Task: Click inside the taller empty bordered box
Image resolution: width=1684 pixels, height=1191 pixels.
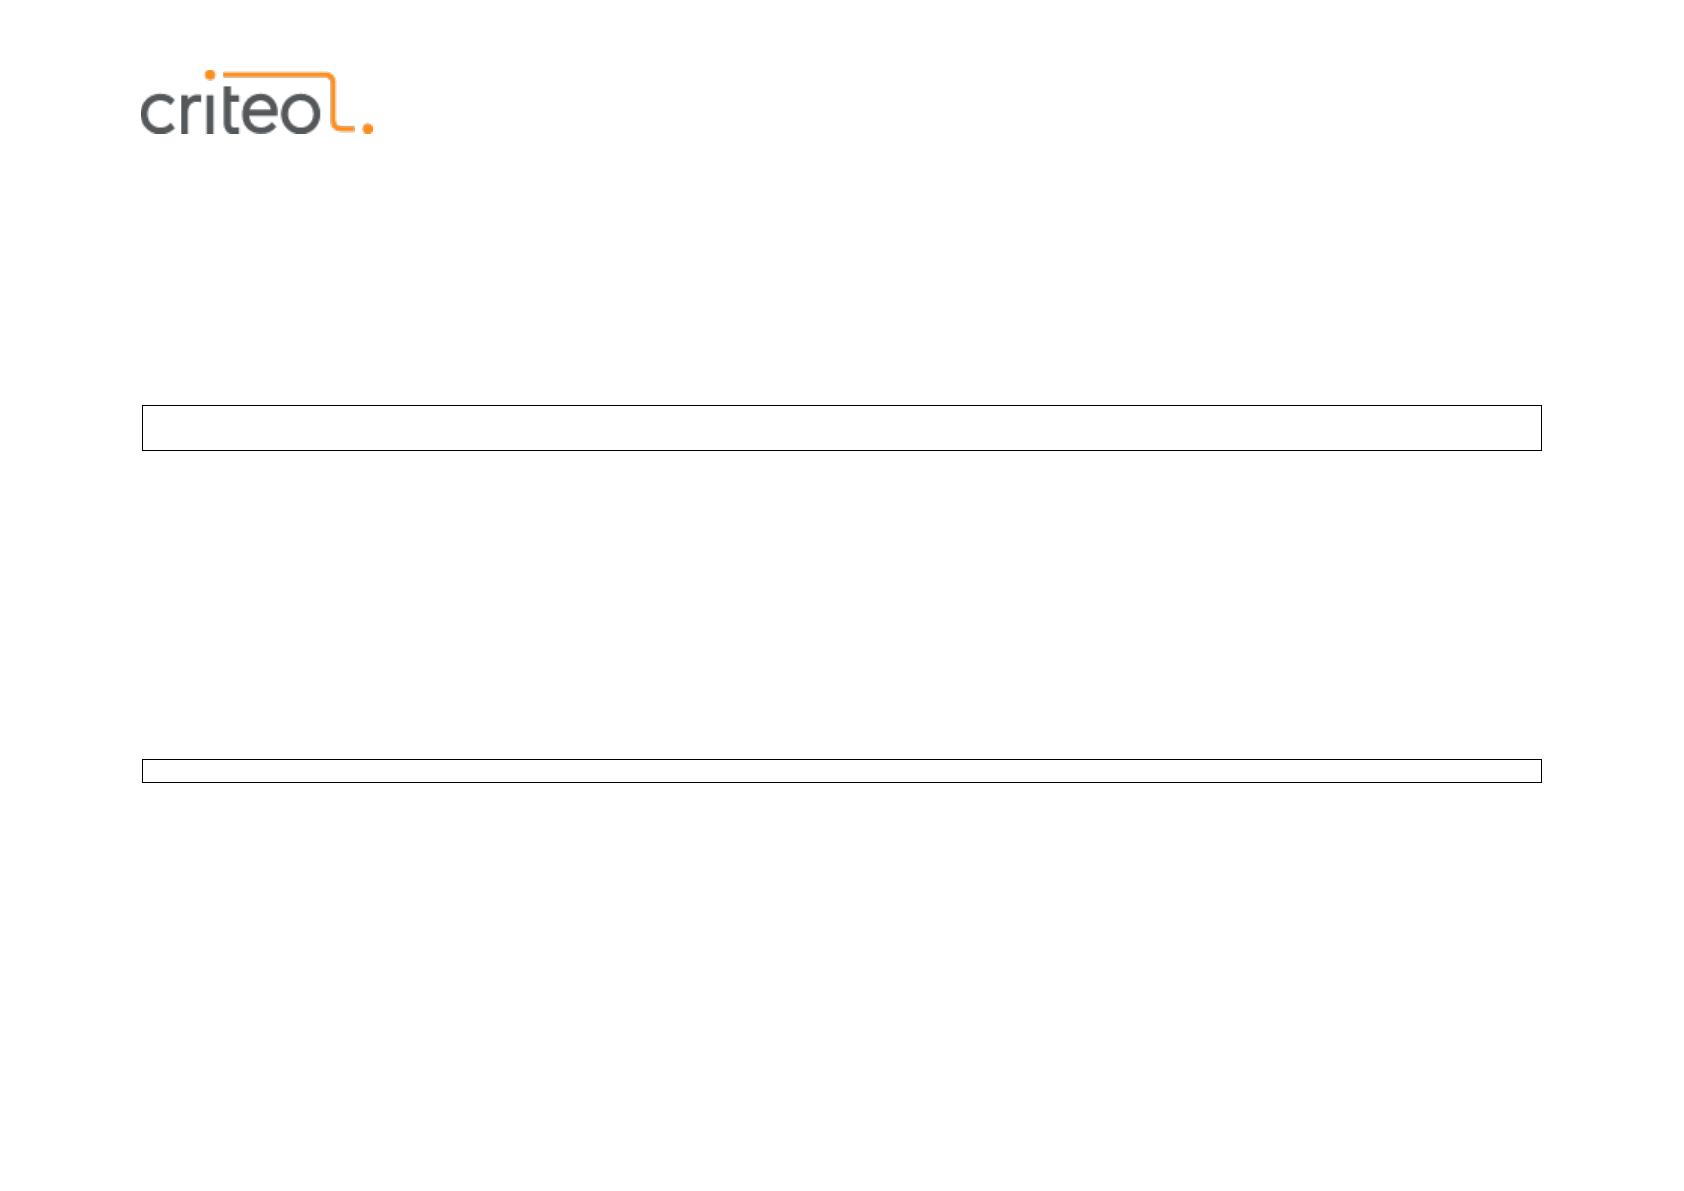Action: click(x=841, y=428)
